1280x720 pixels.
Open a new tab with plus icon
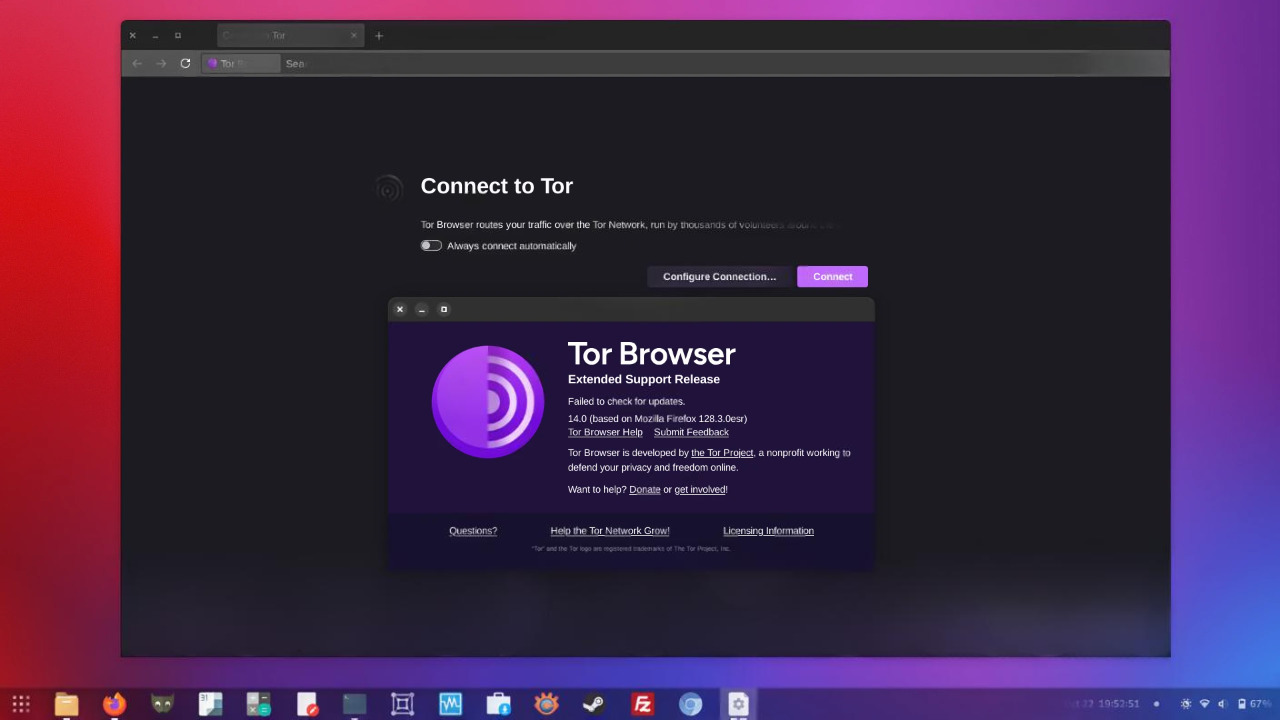coord(379,36)
